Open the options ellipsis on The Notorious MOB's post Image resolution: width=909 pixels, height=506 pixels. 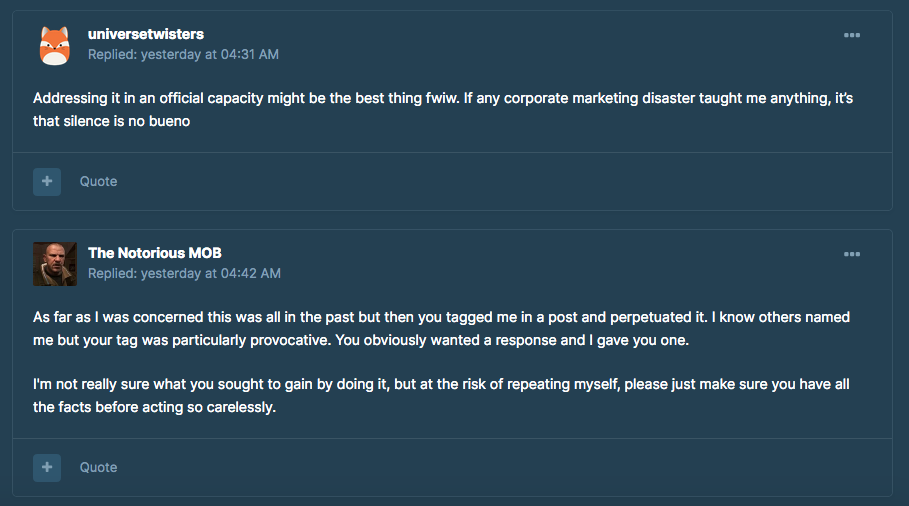click(852, 254)
